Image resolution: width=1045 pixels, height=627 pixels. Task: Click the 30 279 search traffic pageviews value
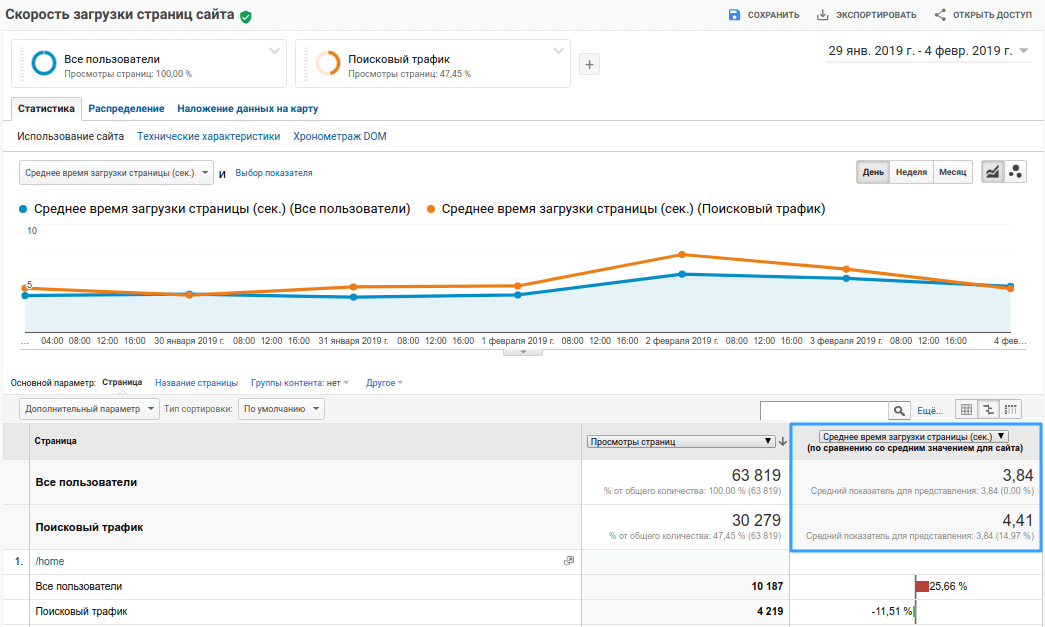coord(756,520)
